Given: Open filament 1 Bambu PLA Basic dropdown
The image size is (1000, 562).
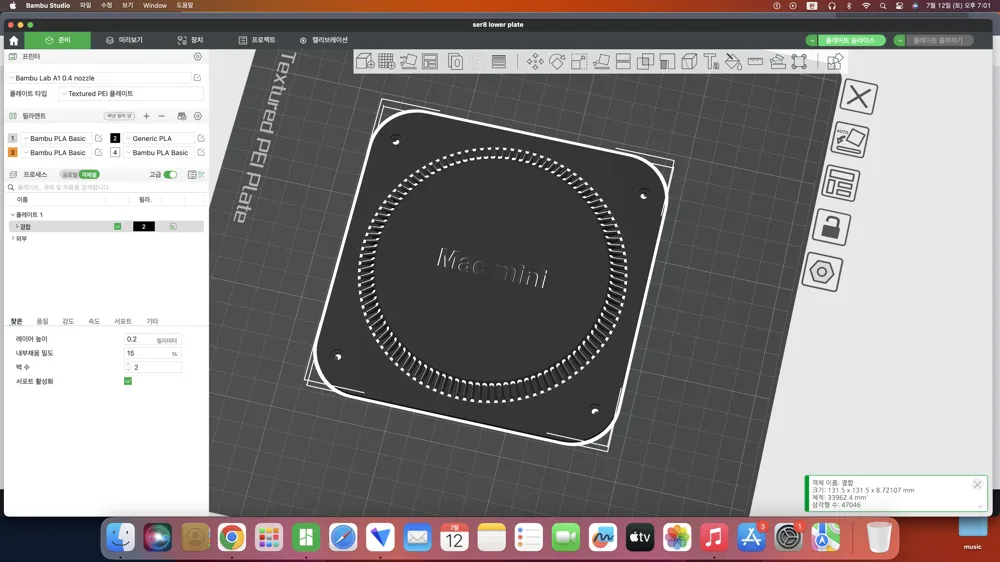Looking at the screenshot, I should click(57, 138).
